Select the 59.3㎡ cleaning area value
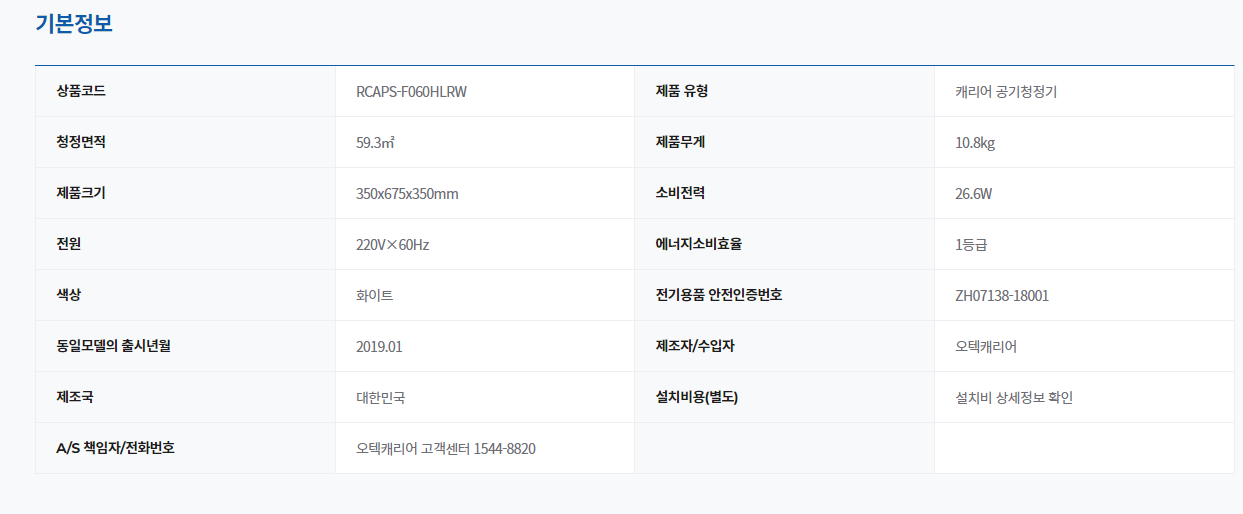 coord(375,143)
